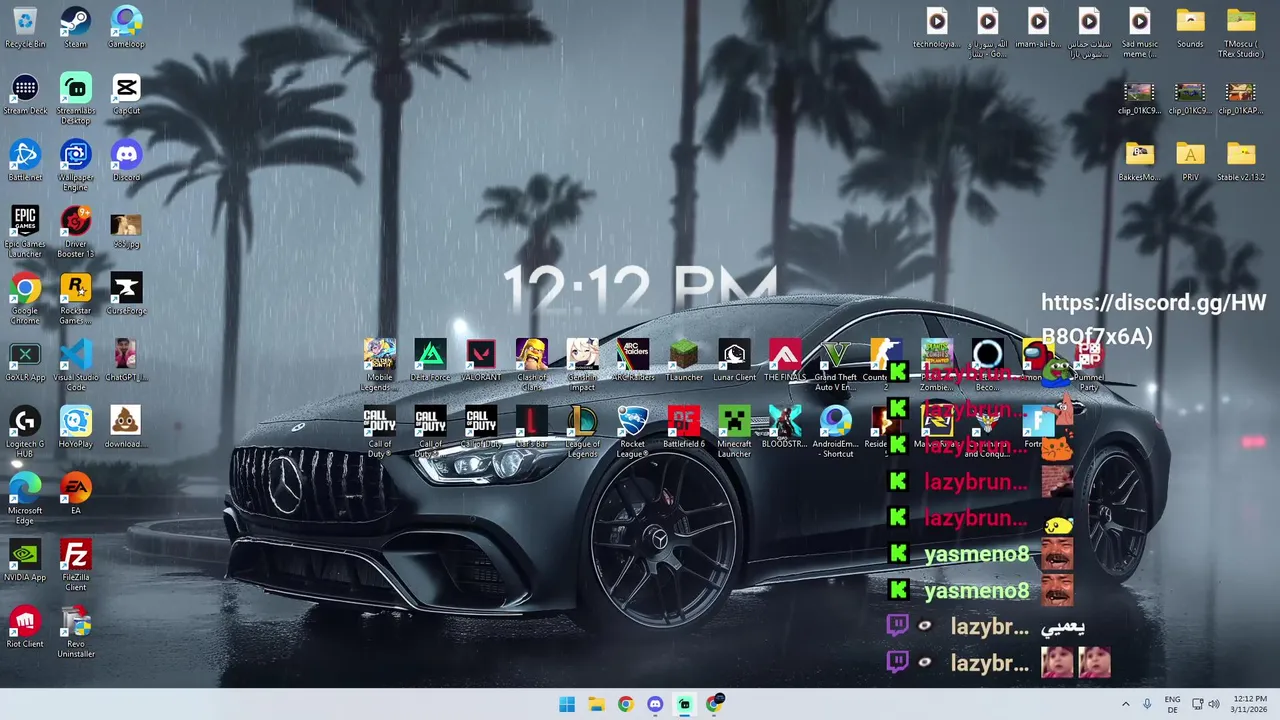Screen dimensions: 1280x720
Task: Open Wallpaper Engine shortcut
Action: 75,166
